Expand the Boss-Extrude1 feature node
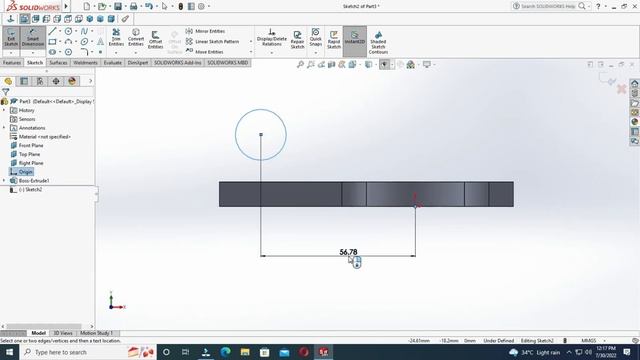 point(4,180)
